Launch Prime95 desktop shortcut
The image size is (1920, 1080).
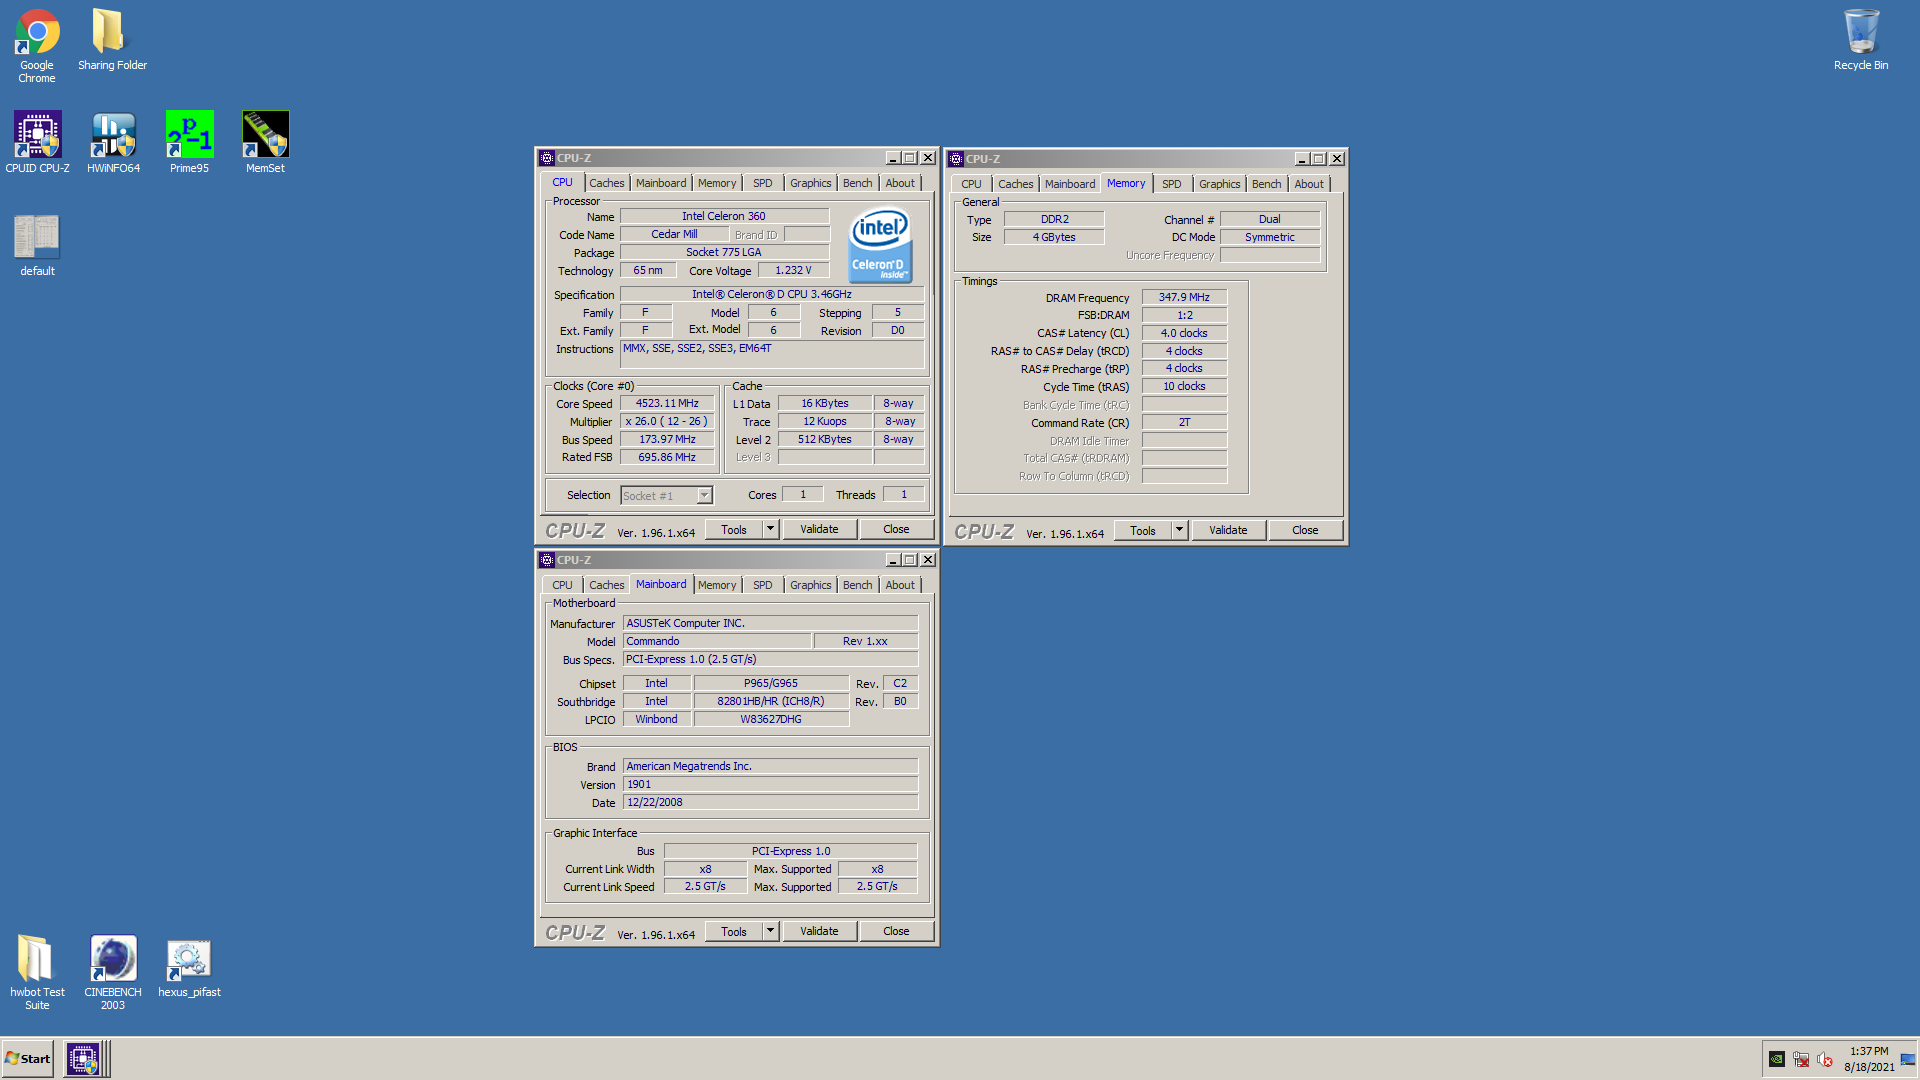coord(189,142)
